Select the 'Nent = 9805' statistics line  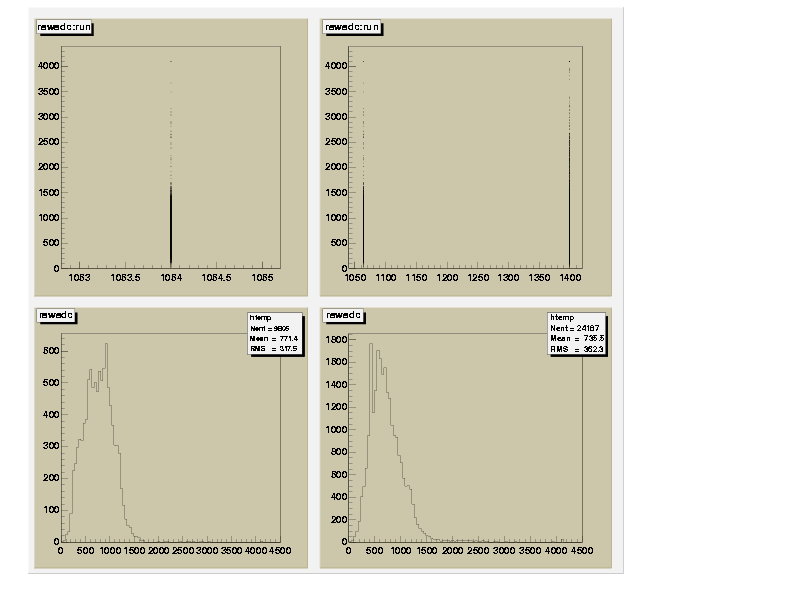tap(270, 328)
